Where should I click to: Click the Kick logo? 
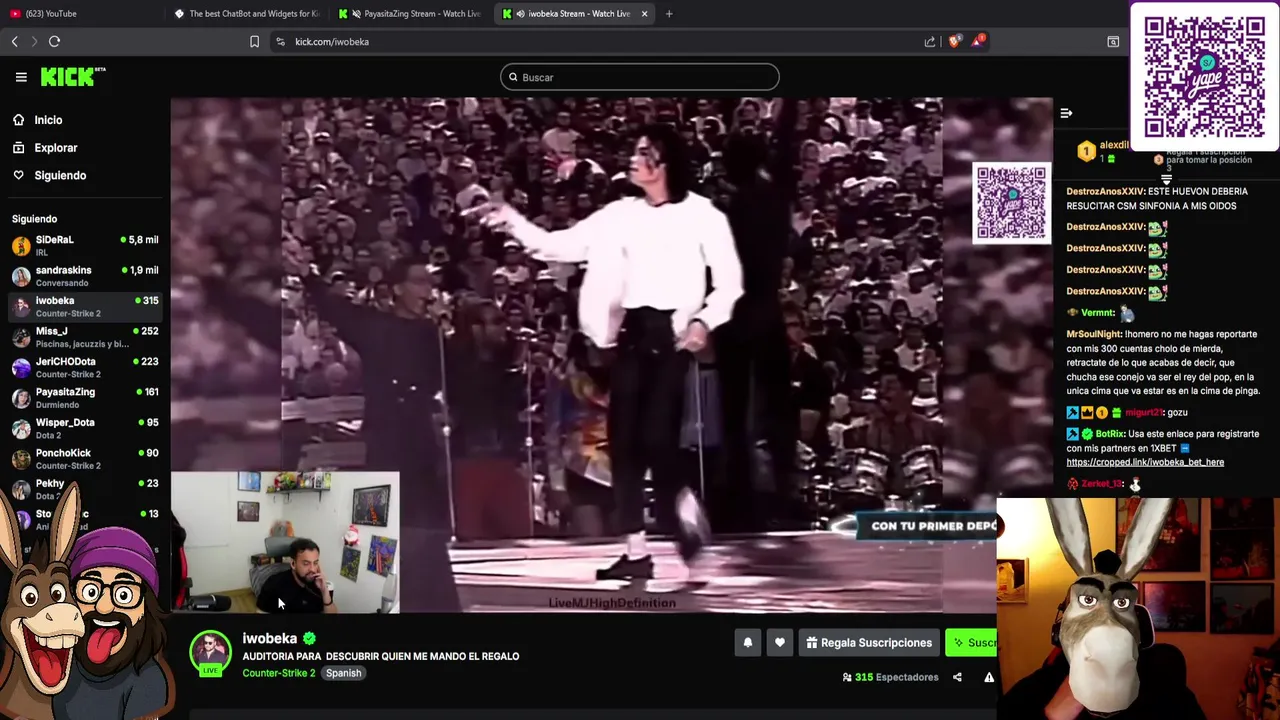tap(73, 77)
